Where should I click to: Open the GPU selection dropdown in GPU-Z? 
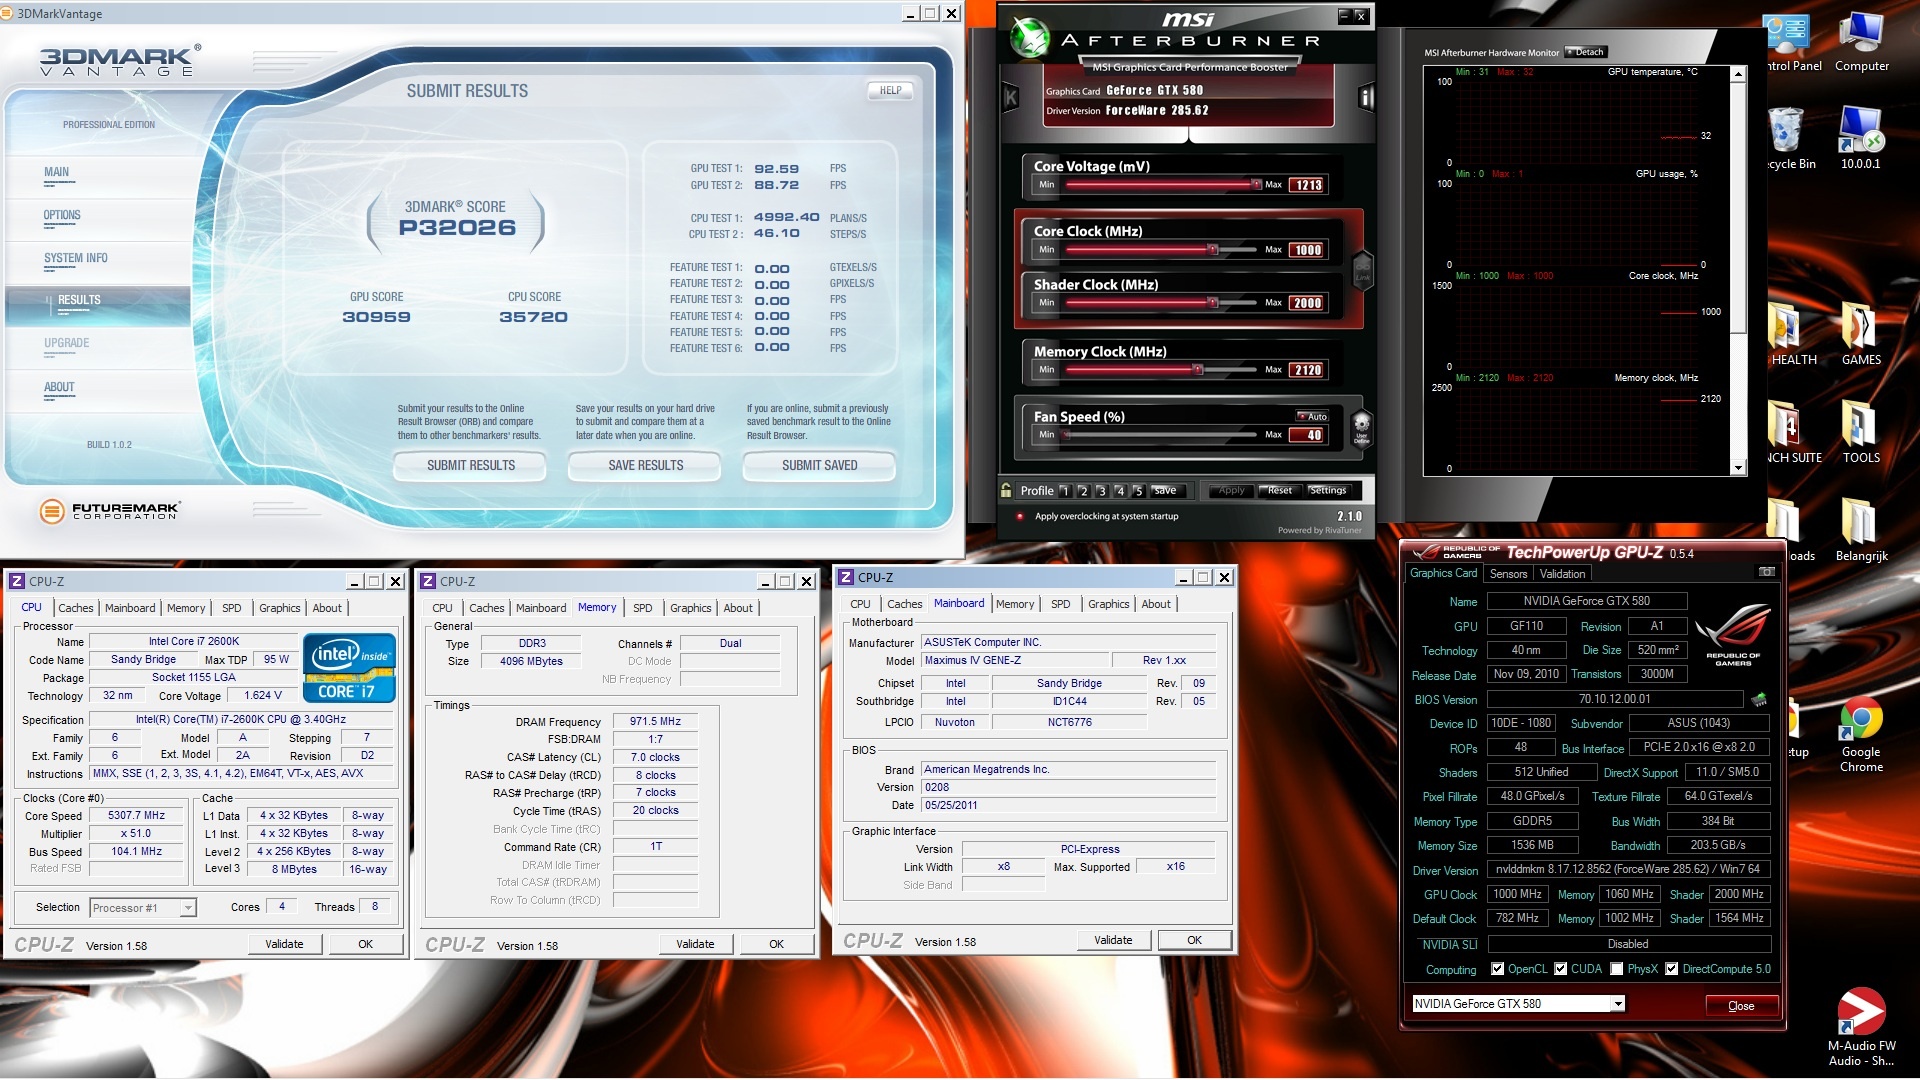coord(1617,1004)
